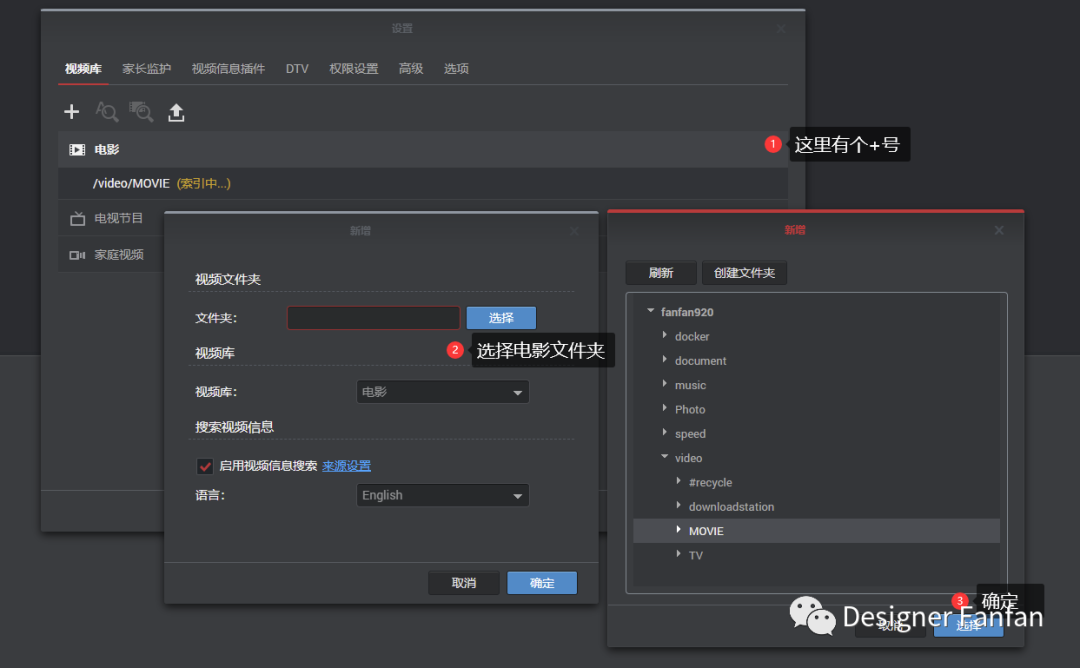
Task: Click the plus icon to add a video folder
Action: click(71, 112)
